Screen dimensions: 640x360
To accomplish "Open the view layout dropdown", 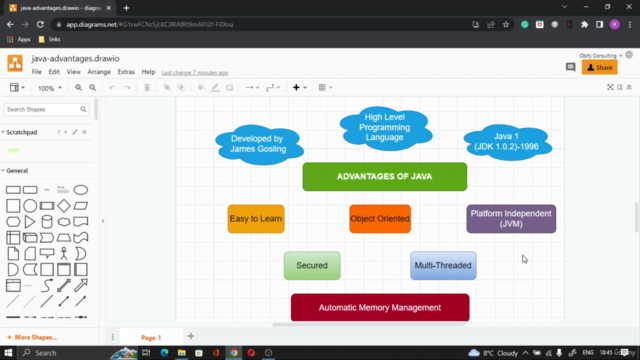I will tap(17, 87).
